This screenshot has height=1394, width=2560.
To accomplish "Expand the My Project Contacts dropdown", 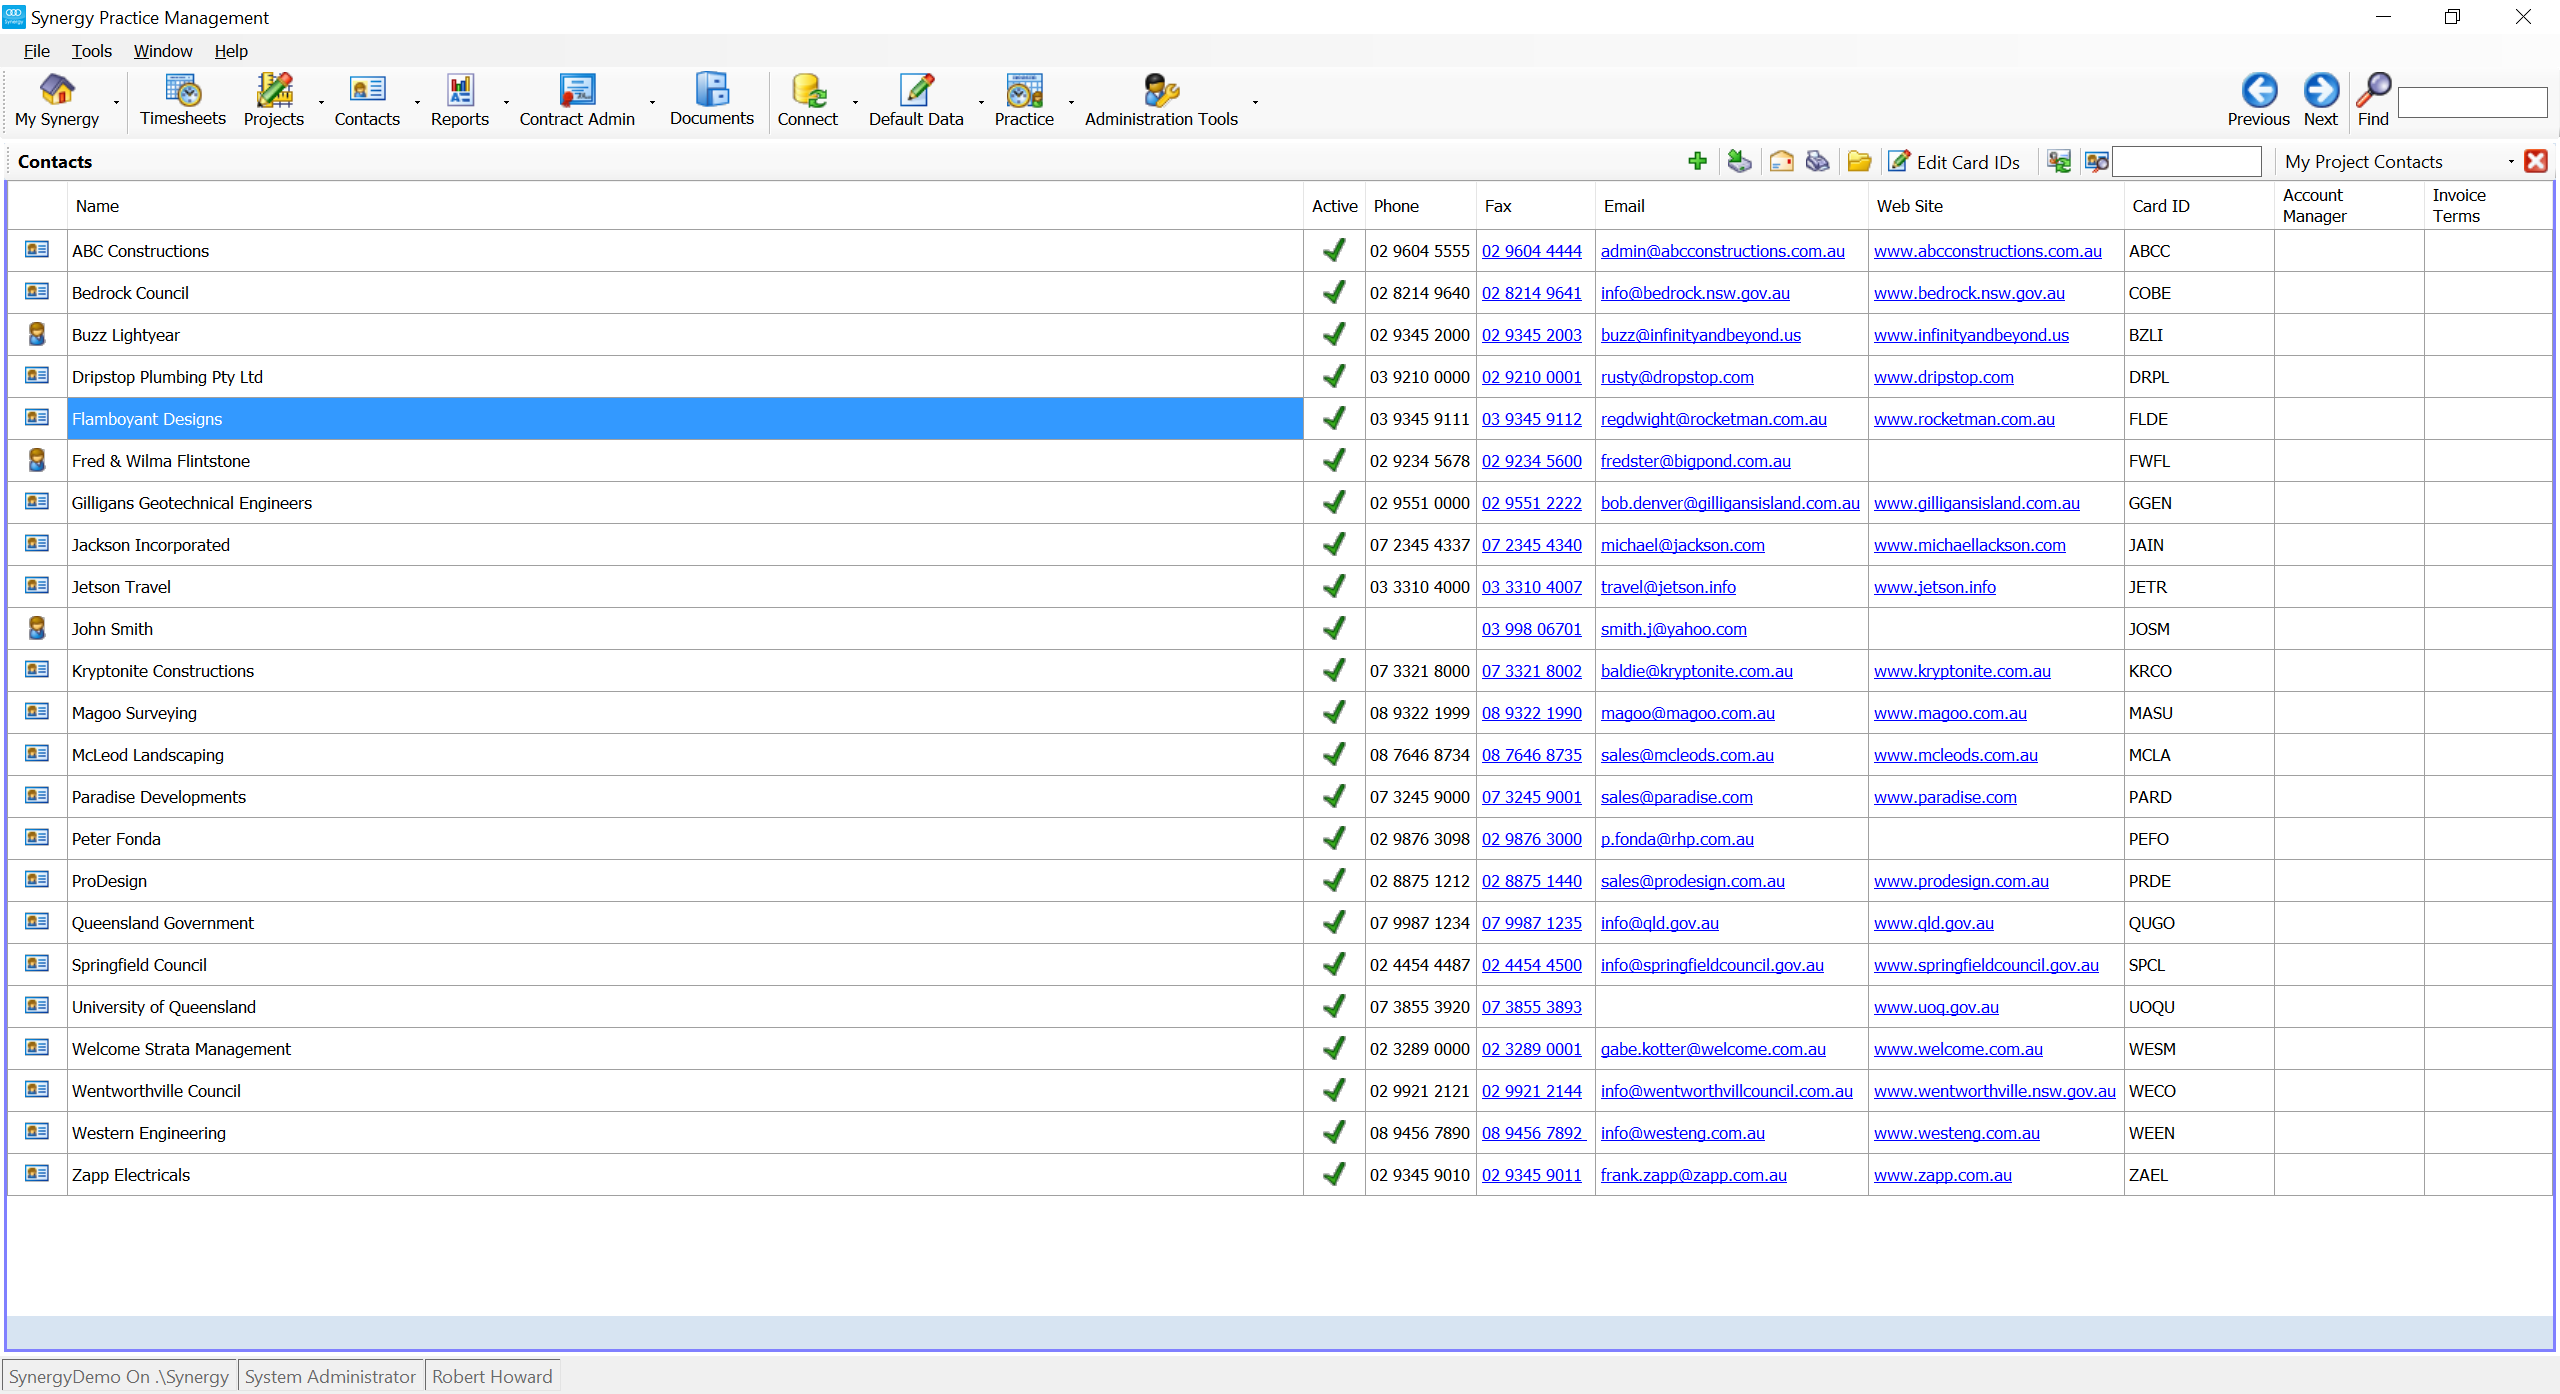I will tap(2510, 162).
